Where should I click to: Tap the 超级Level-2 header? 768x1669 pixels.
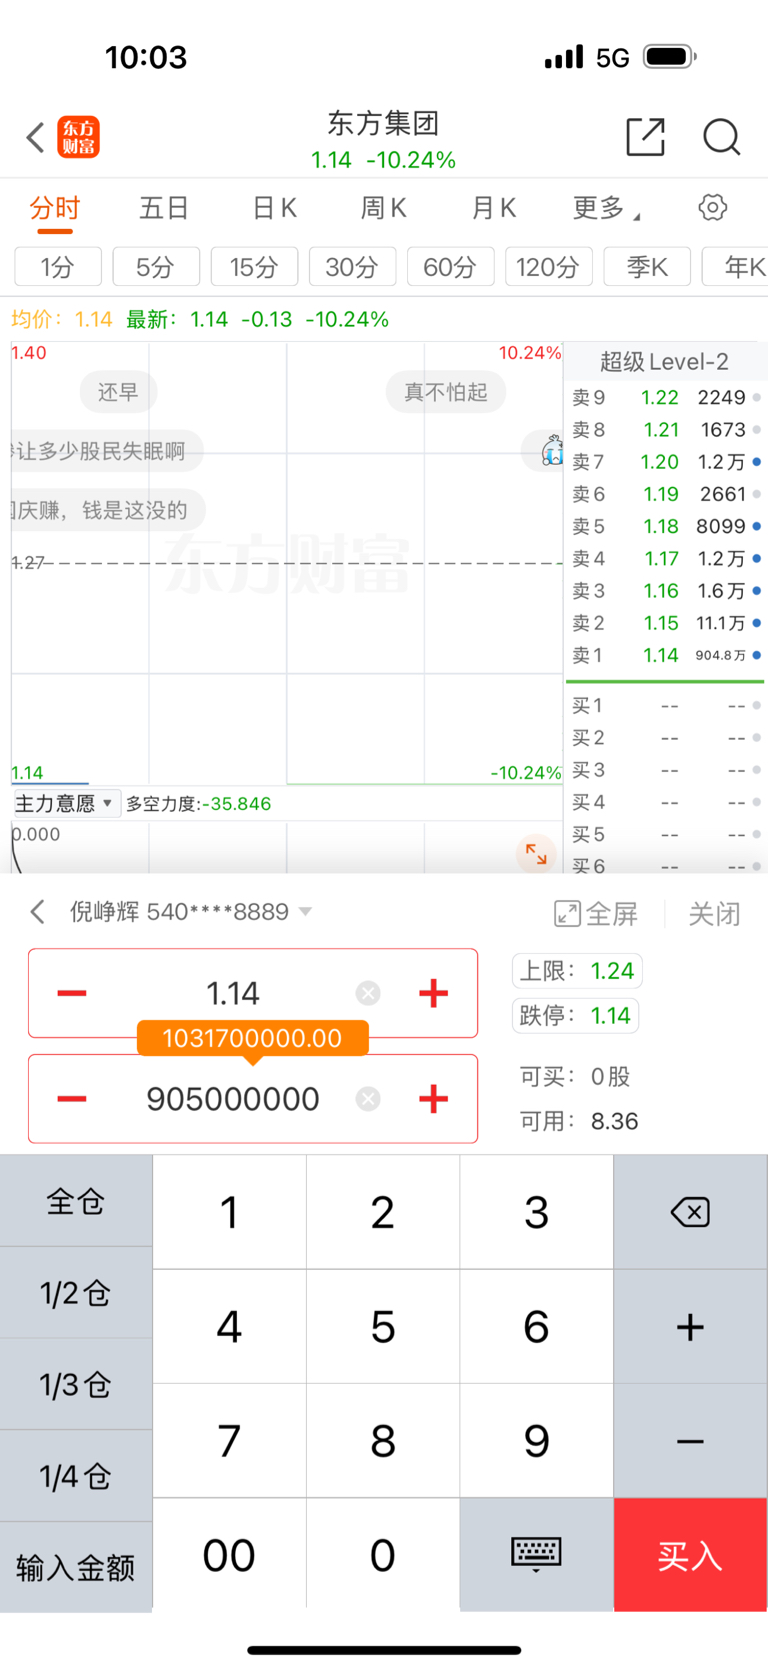click(664, 361)
